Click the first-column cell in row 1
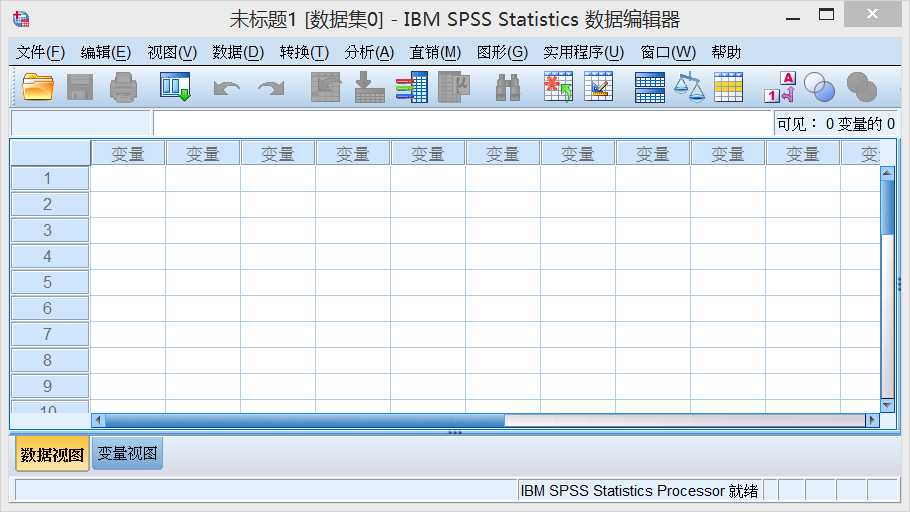Screen dimensions: 910x512 click(x=128, y=178)
